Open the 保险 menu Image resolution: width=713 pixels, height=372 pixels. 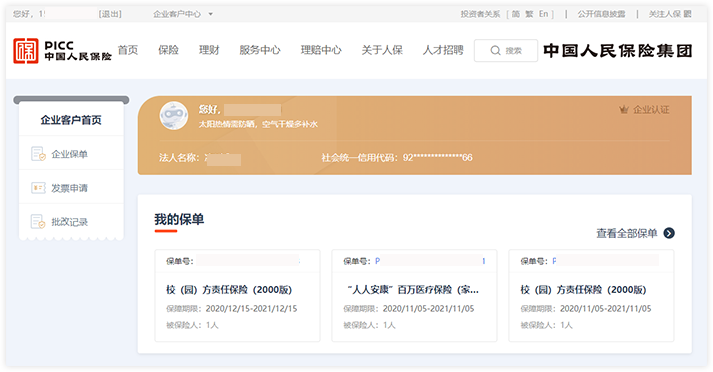click(168, 50)
